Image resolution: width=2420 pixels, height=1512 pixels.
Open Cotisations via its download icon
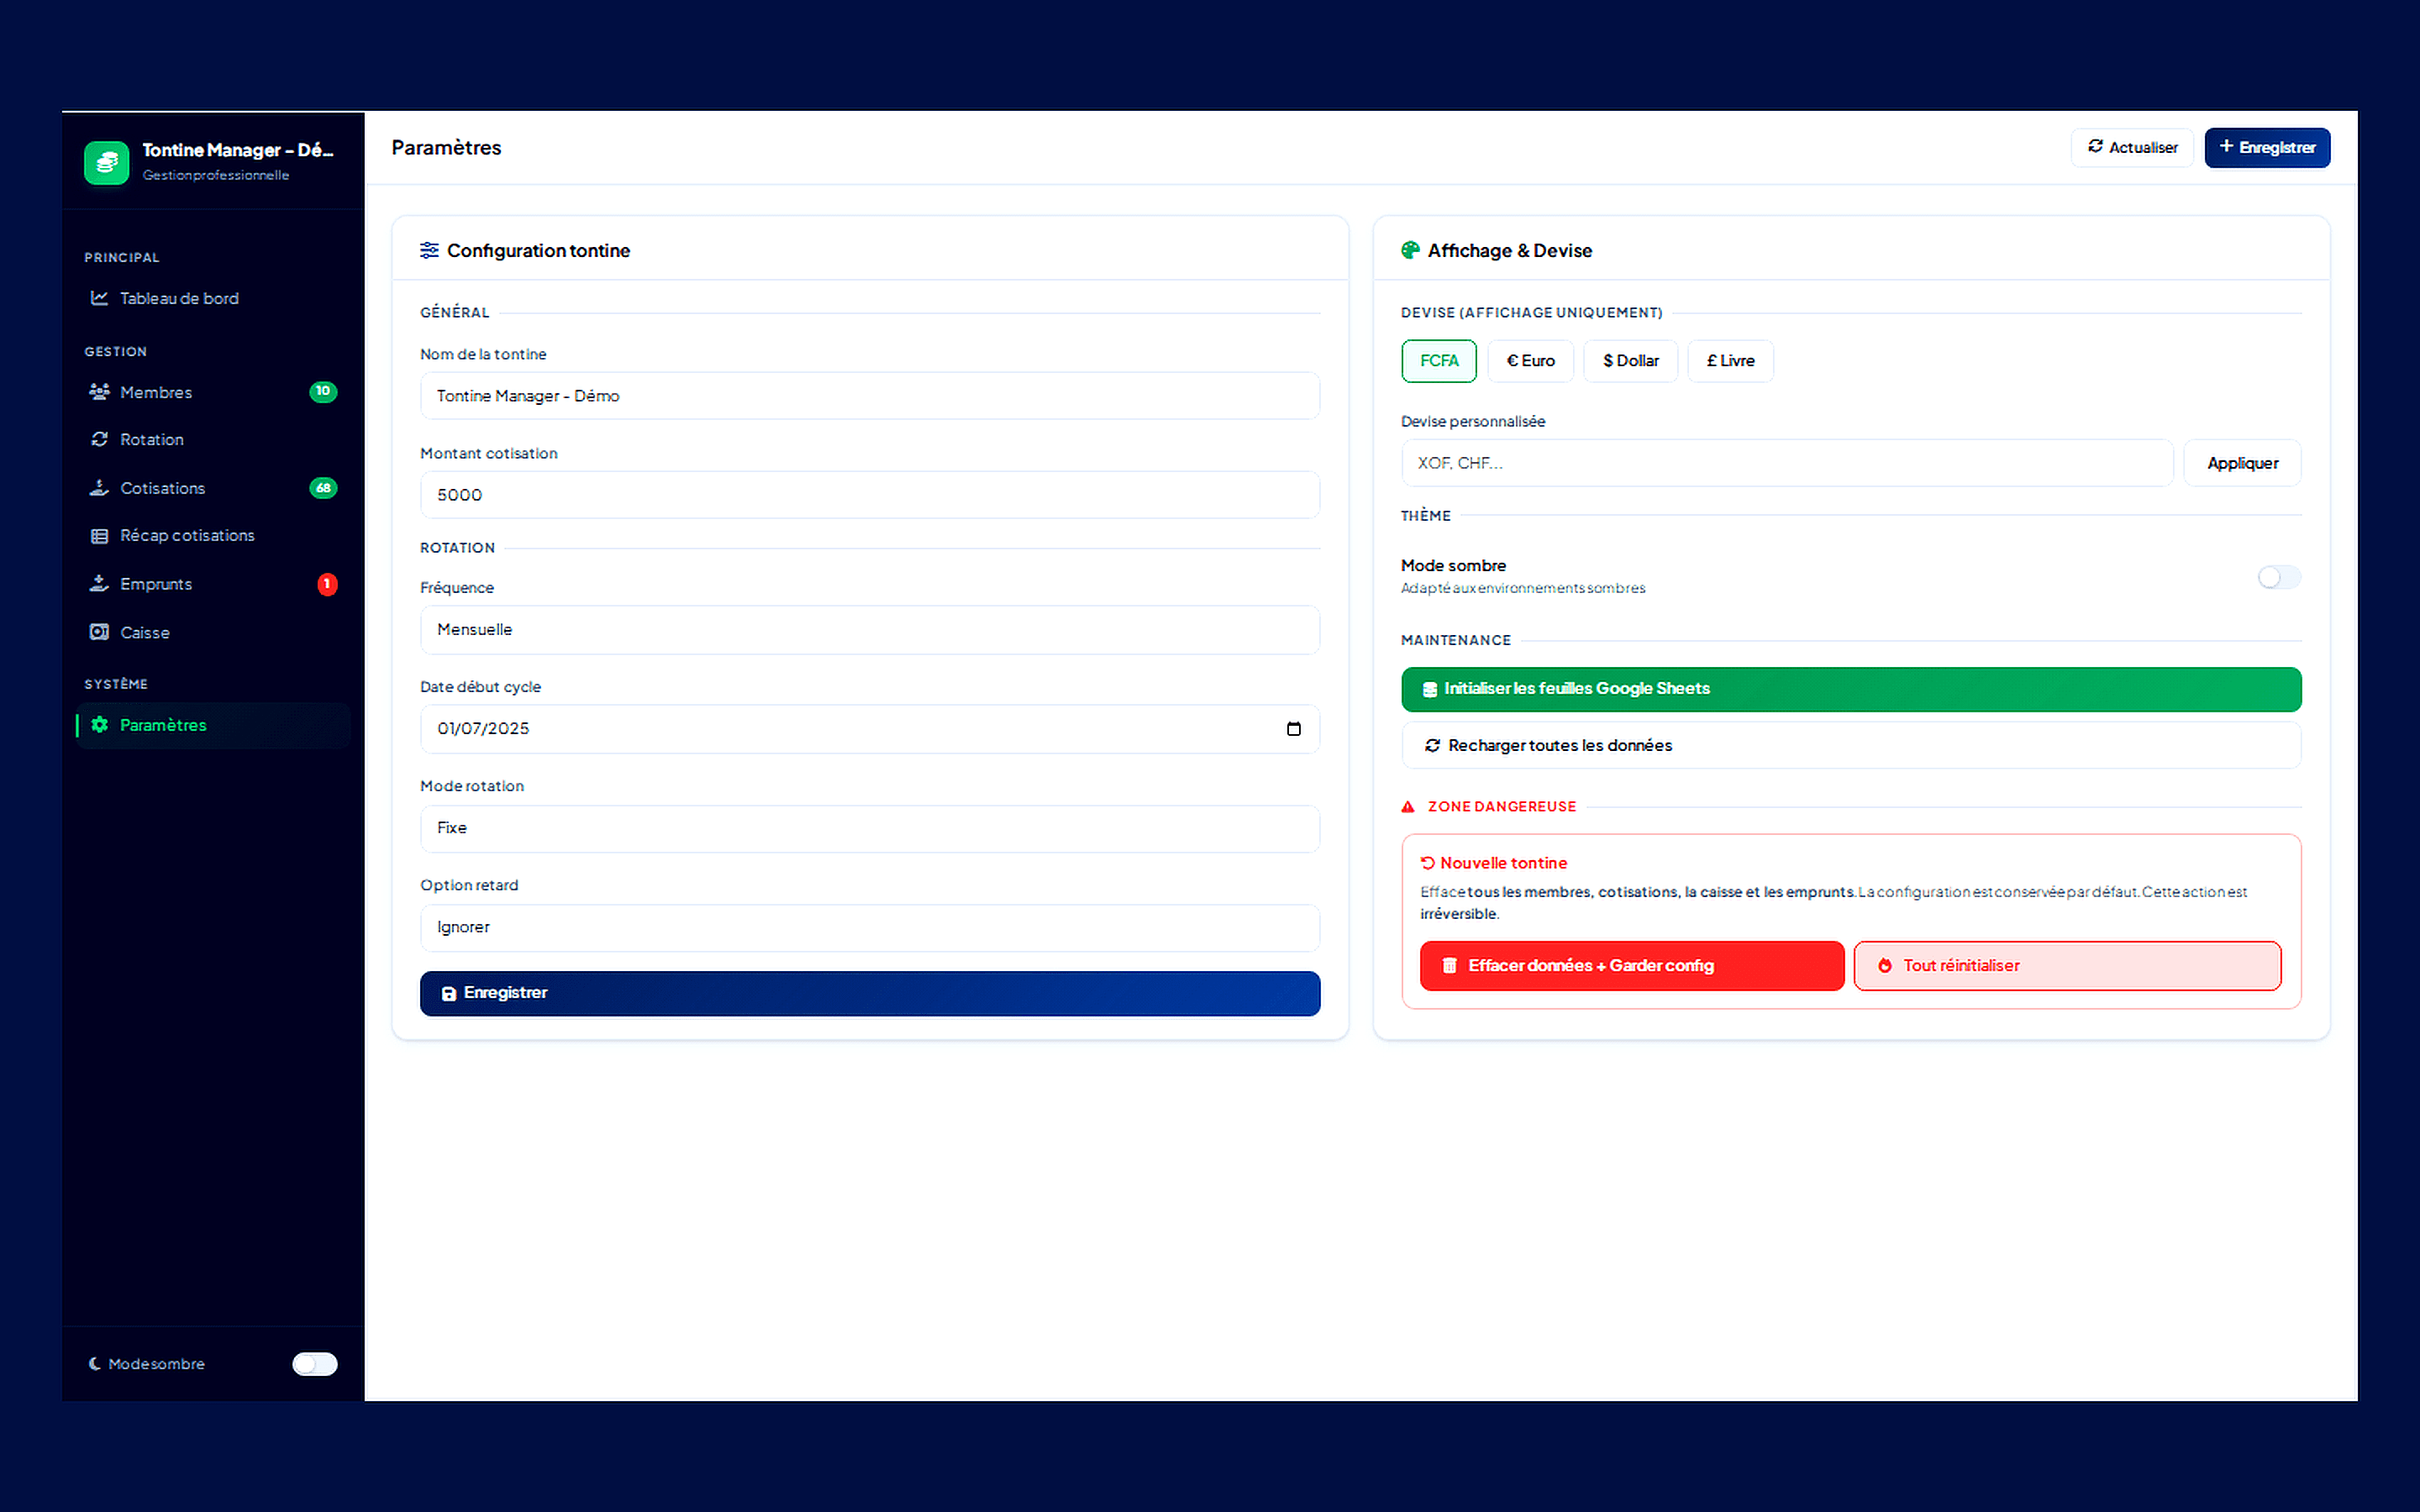point(99,487)
